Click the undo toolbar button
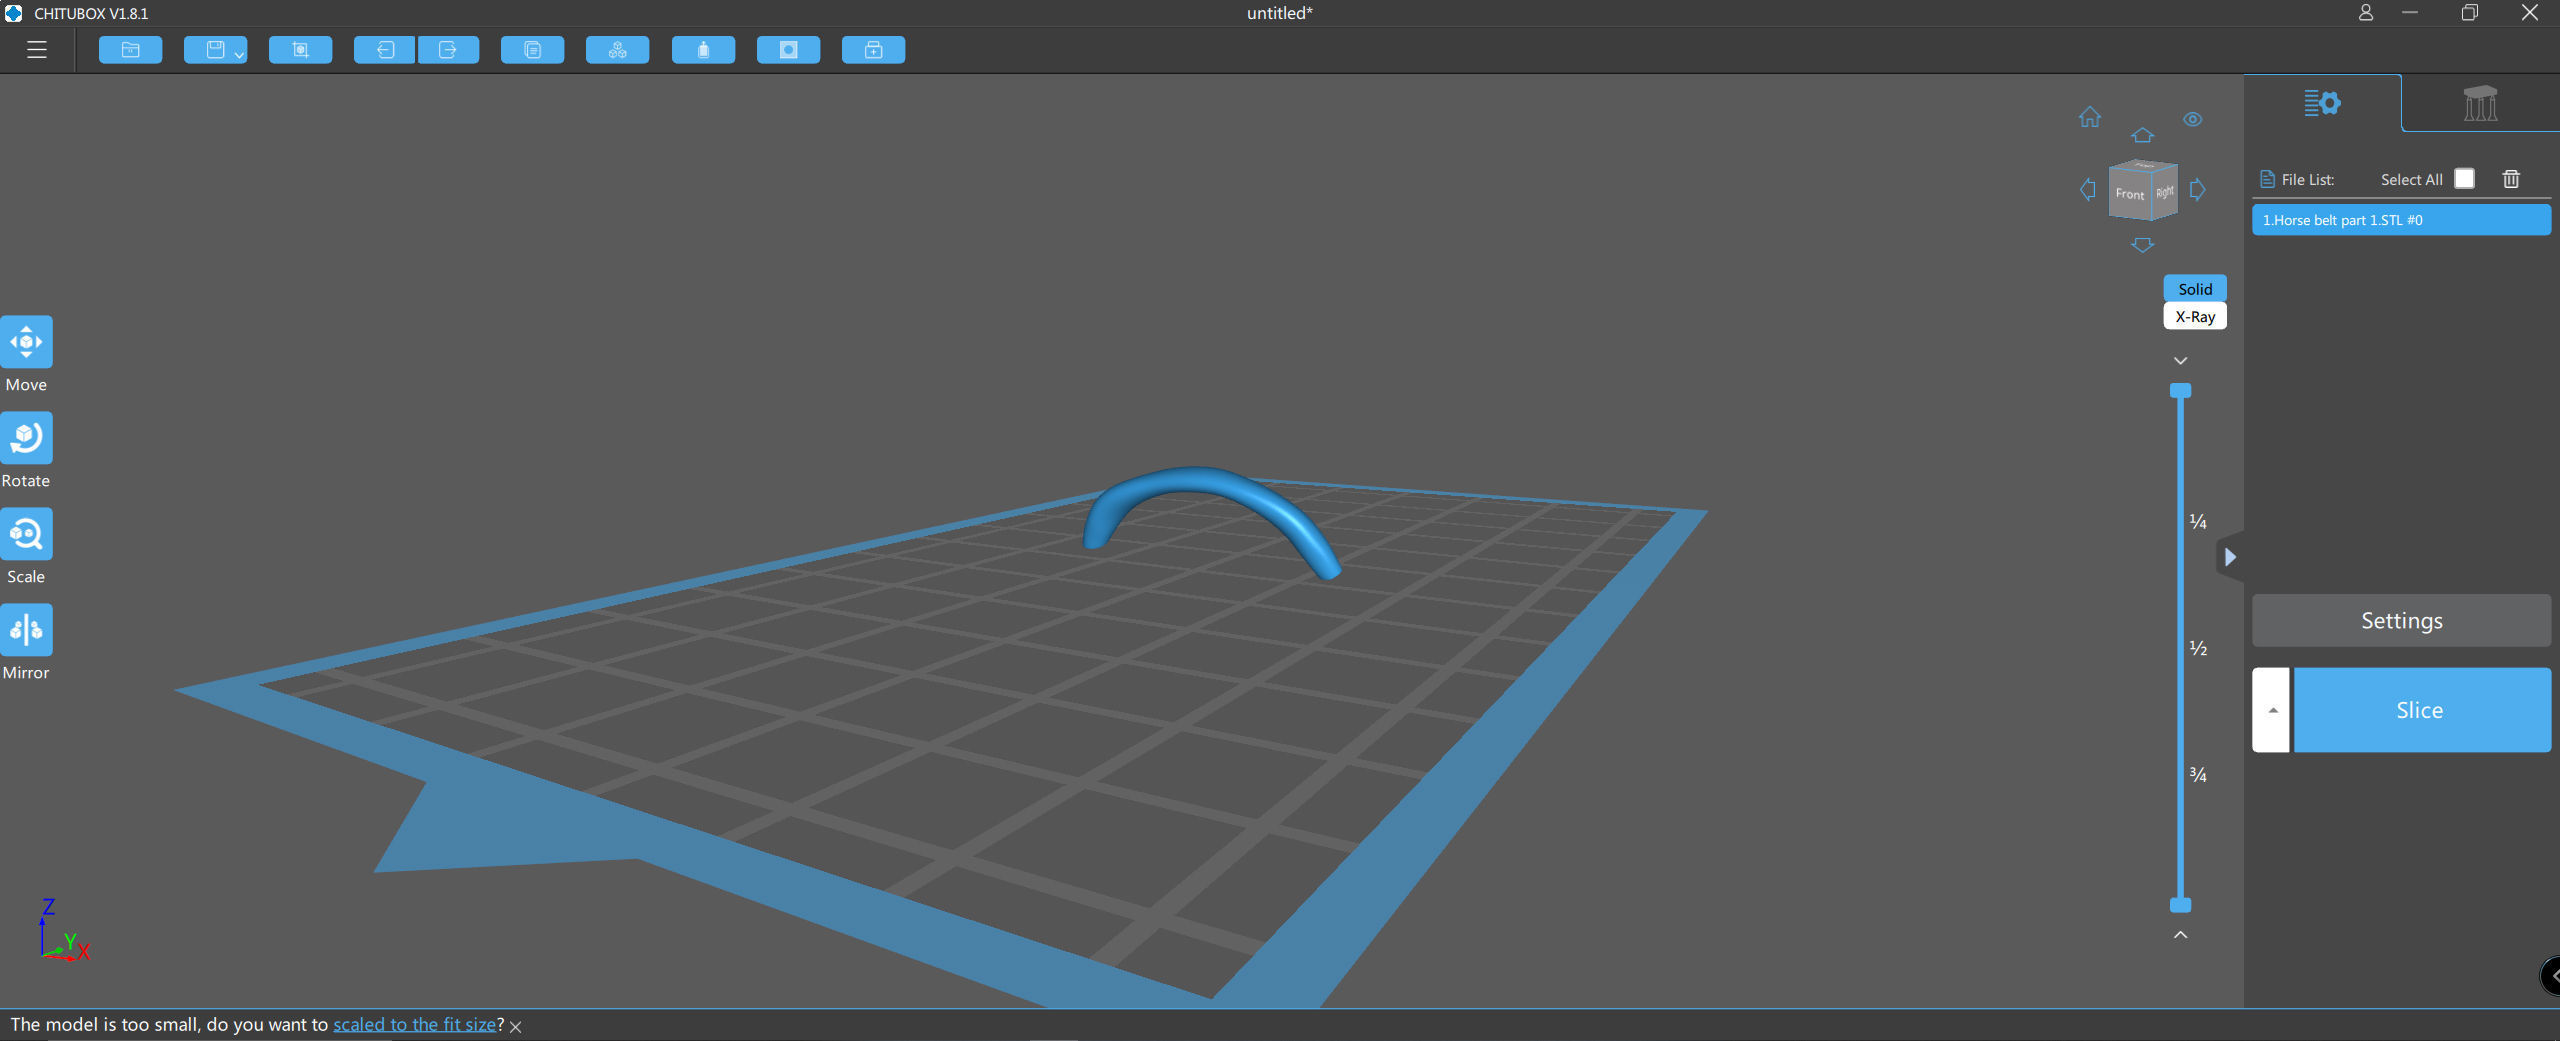 click(x=385, y=50)
